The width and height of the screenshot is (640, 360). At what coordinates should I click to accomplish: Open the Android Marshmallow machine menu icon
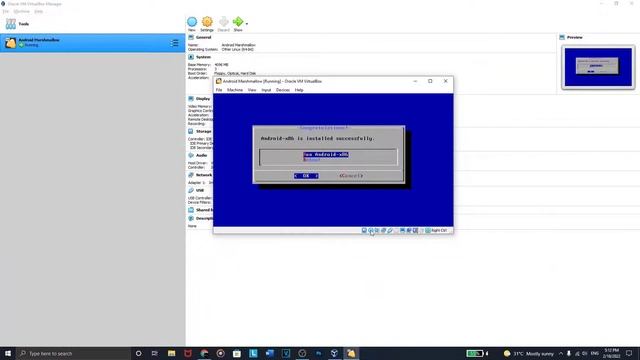point(174,43)
